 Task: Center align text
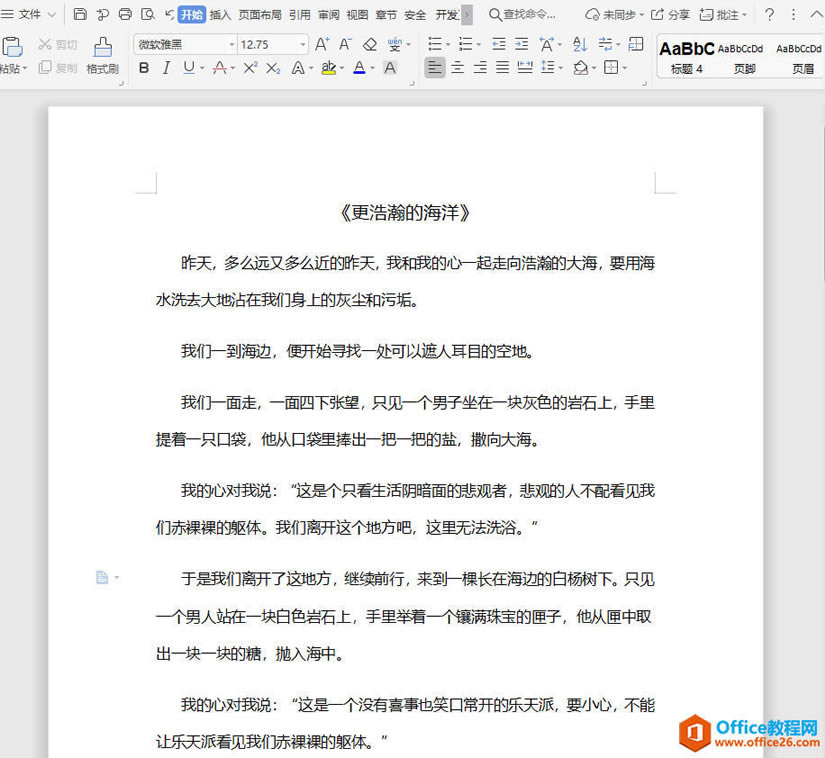(x=458, y=67)
